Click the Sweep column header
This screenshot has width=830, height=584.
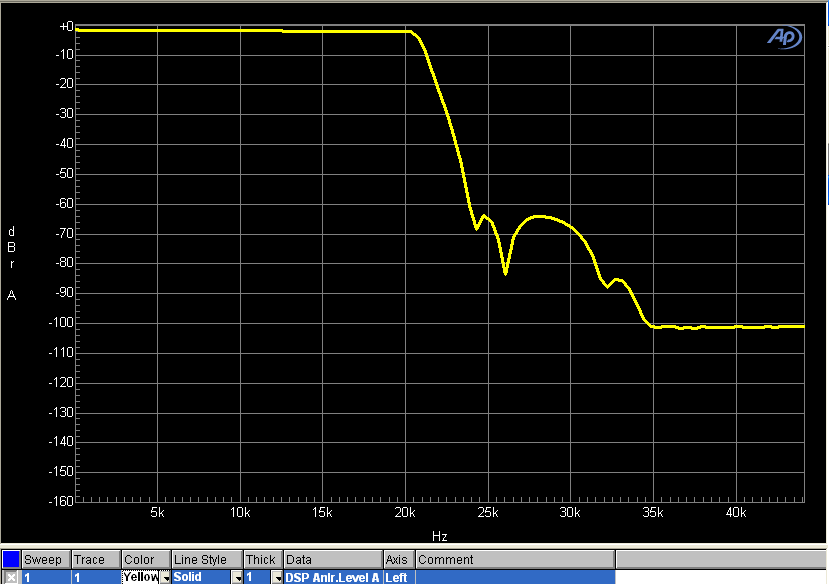[44, 559]
